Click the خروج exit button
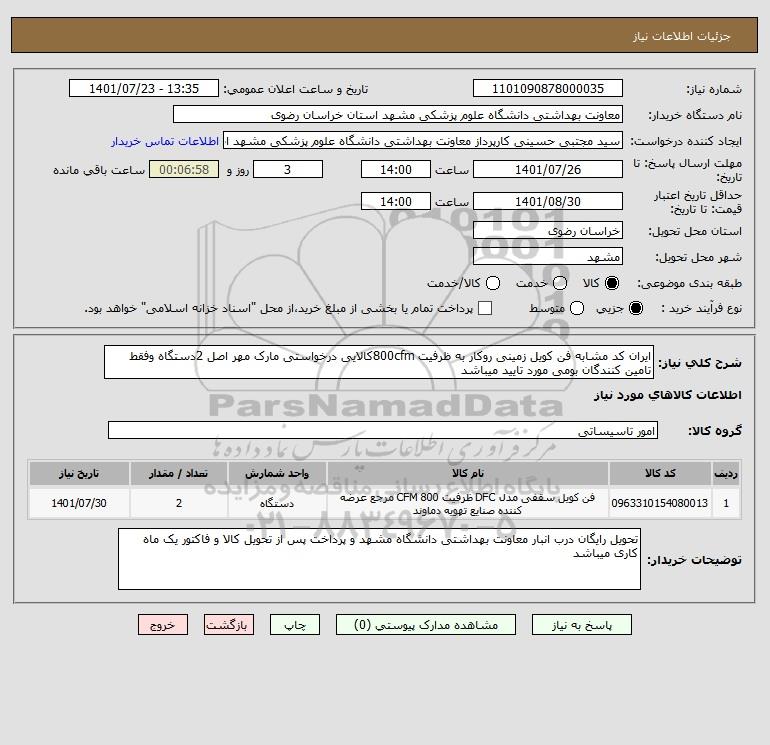 coord(163,625)
